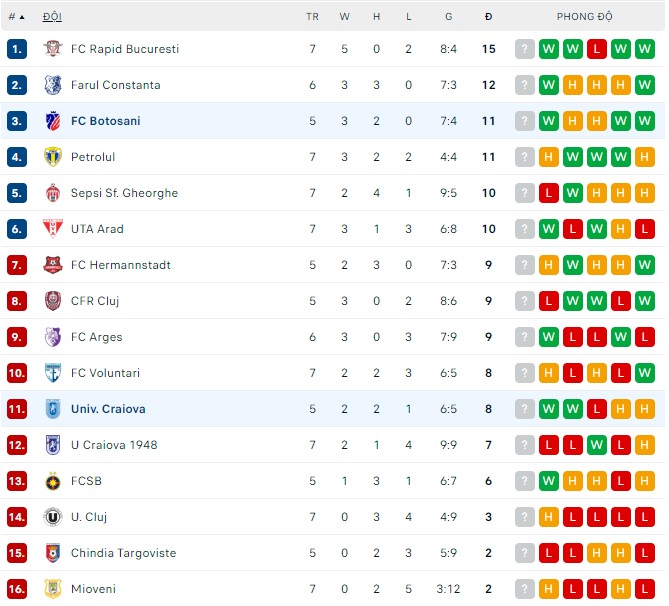Viewport: 669px width, 606px height.
Task: Click the Chindia Targoviste team logo
Action: tap(53, 553)
